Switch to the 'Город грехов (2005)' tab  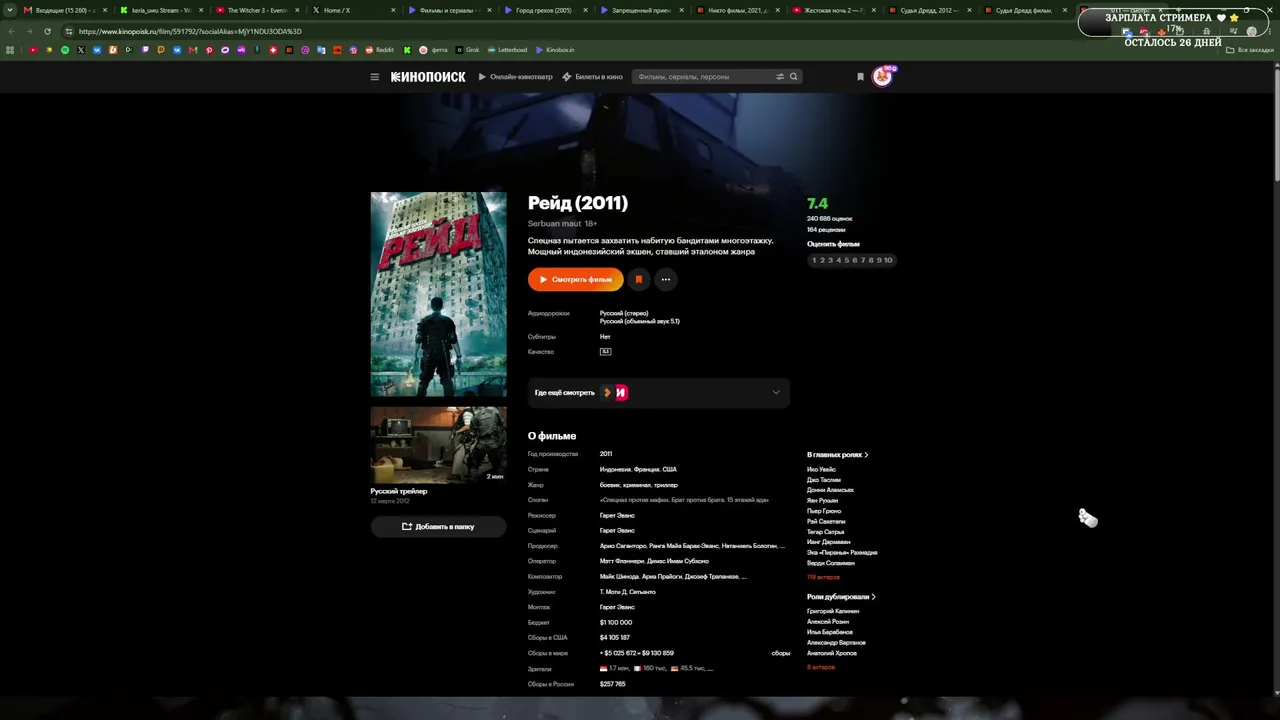pyautogui.click(x=543, y=10)
